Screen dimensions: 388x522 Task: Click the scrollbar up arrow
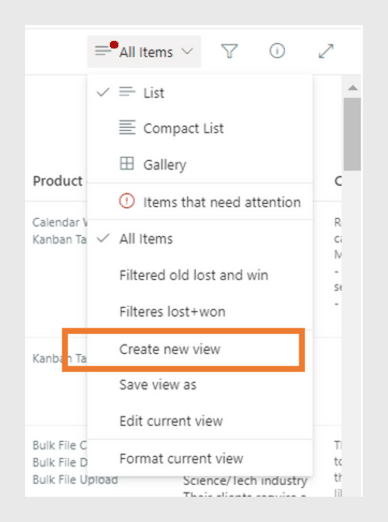click(x=353, y=88)
